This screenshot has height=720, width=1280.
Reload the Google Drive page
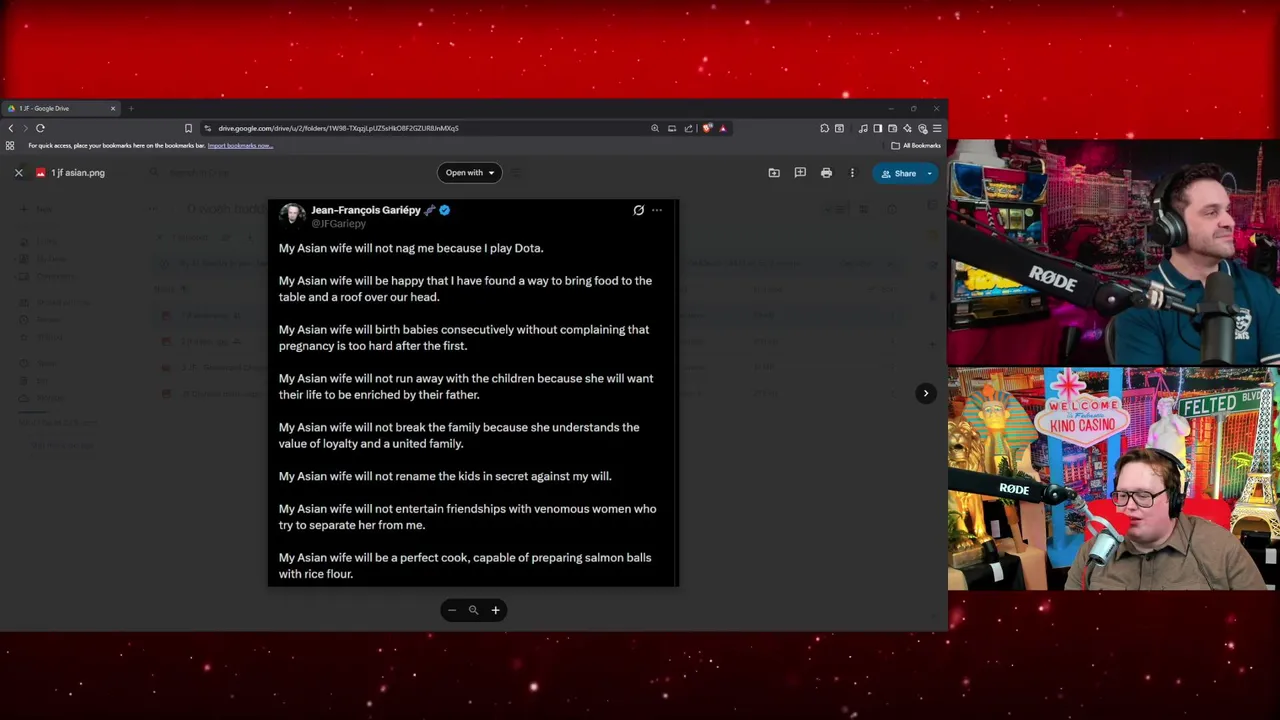click(x=40, y=128)
